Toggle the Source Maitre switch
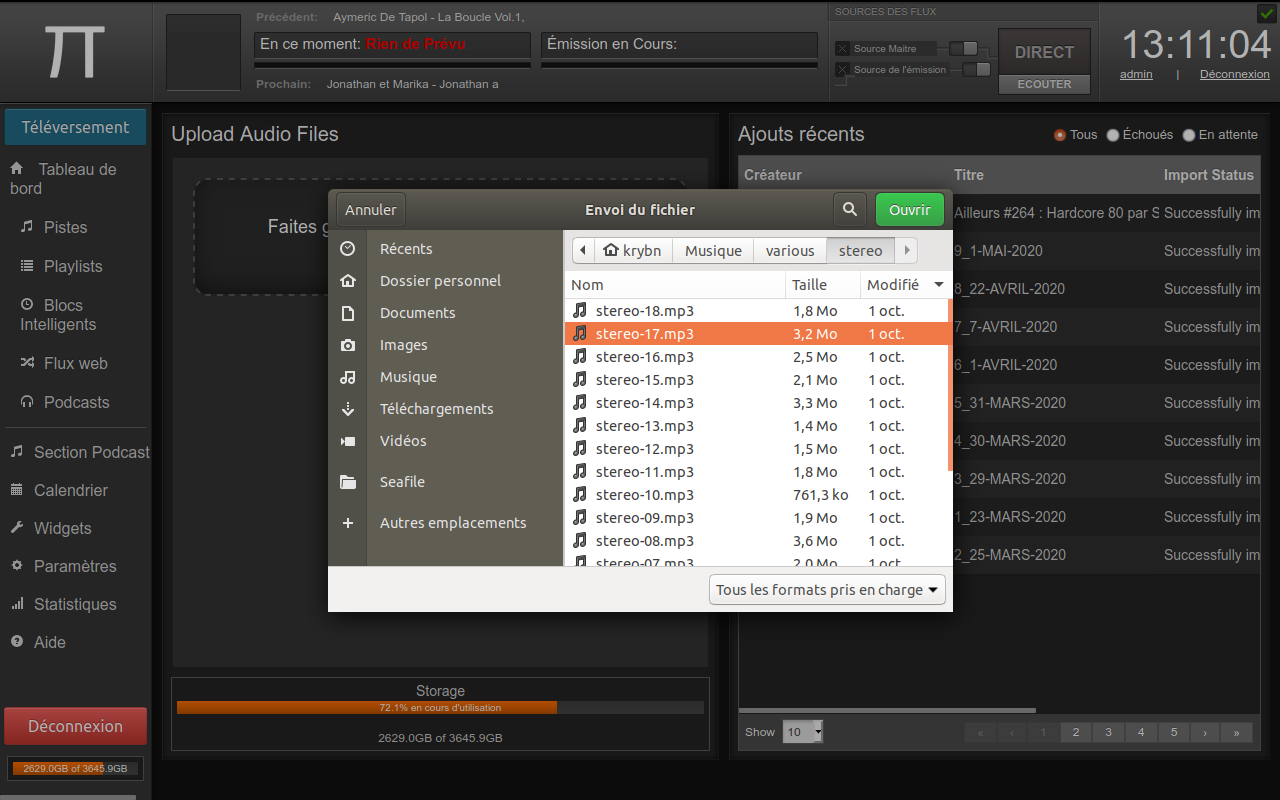 click(x=963, y=48)
